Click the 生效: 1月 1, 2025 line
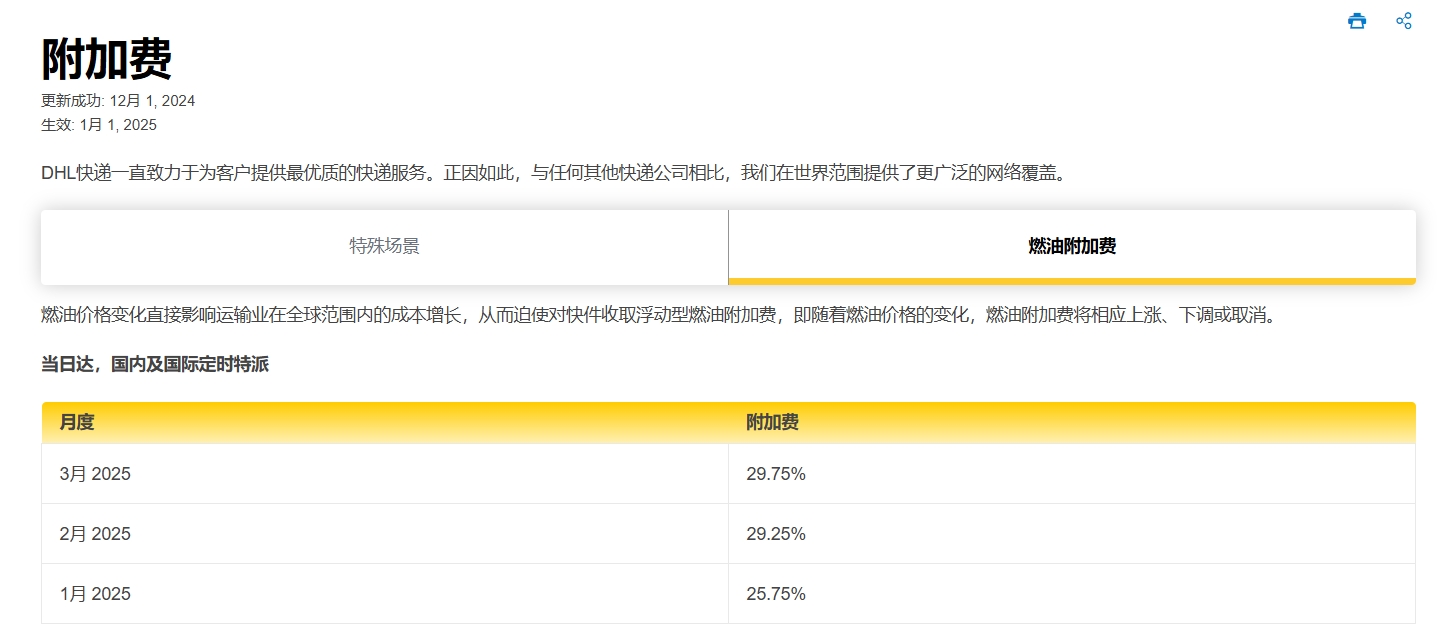Image resolution: width=1437 pixels, height=635 pixels. 99,125
